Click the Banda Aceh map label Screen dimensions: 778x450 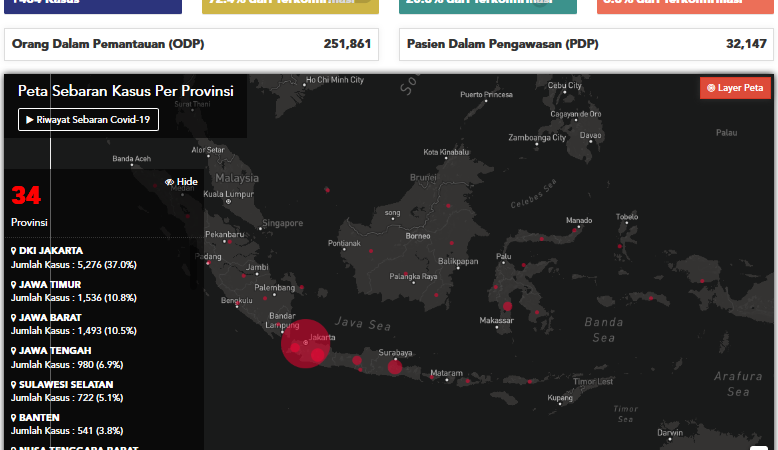click(x=131, y=159)
